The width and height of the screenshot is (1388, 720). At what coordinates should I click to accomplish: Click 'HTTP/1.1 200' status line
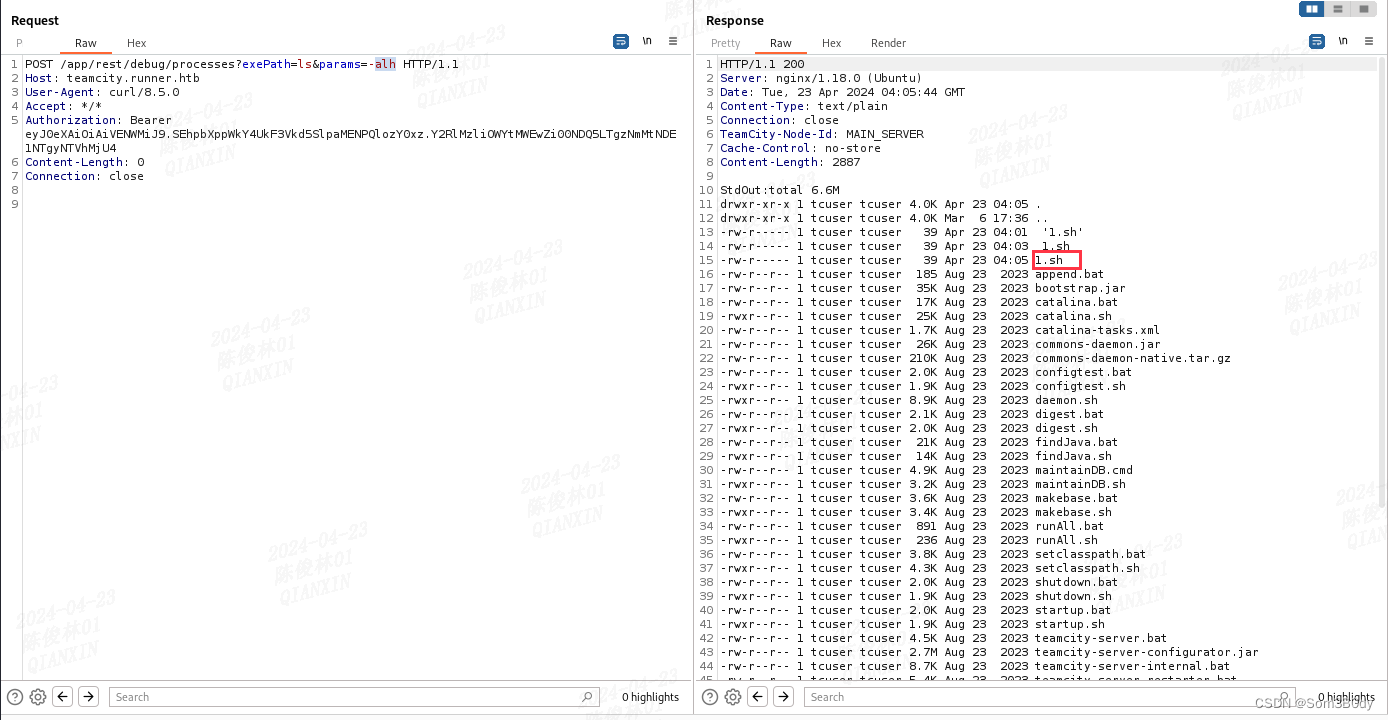click(x=762, y=64)
